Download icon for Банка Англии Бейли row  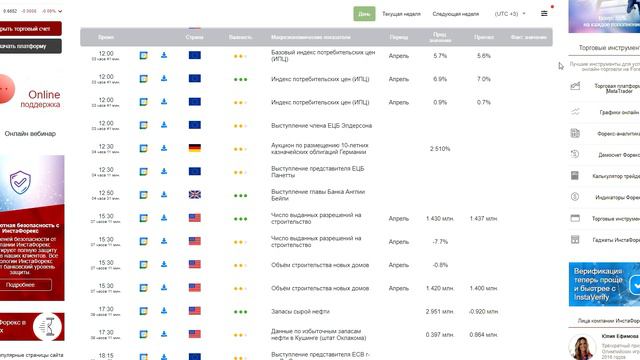[x=164, y=195]
